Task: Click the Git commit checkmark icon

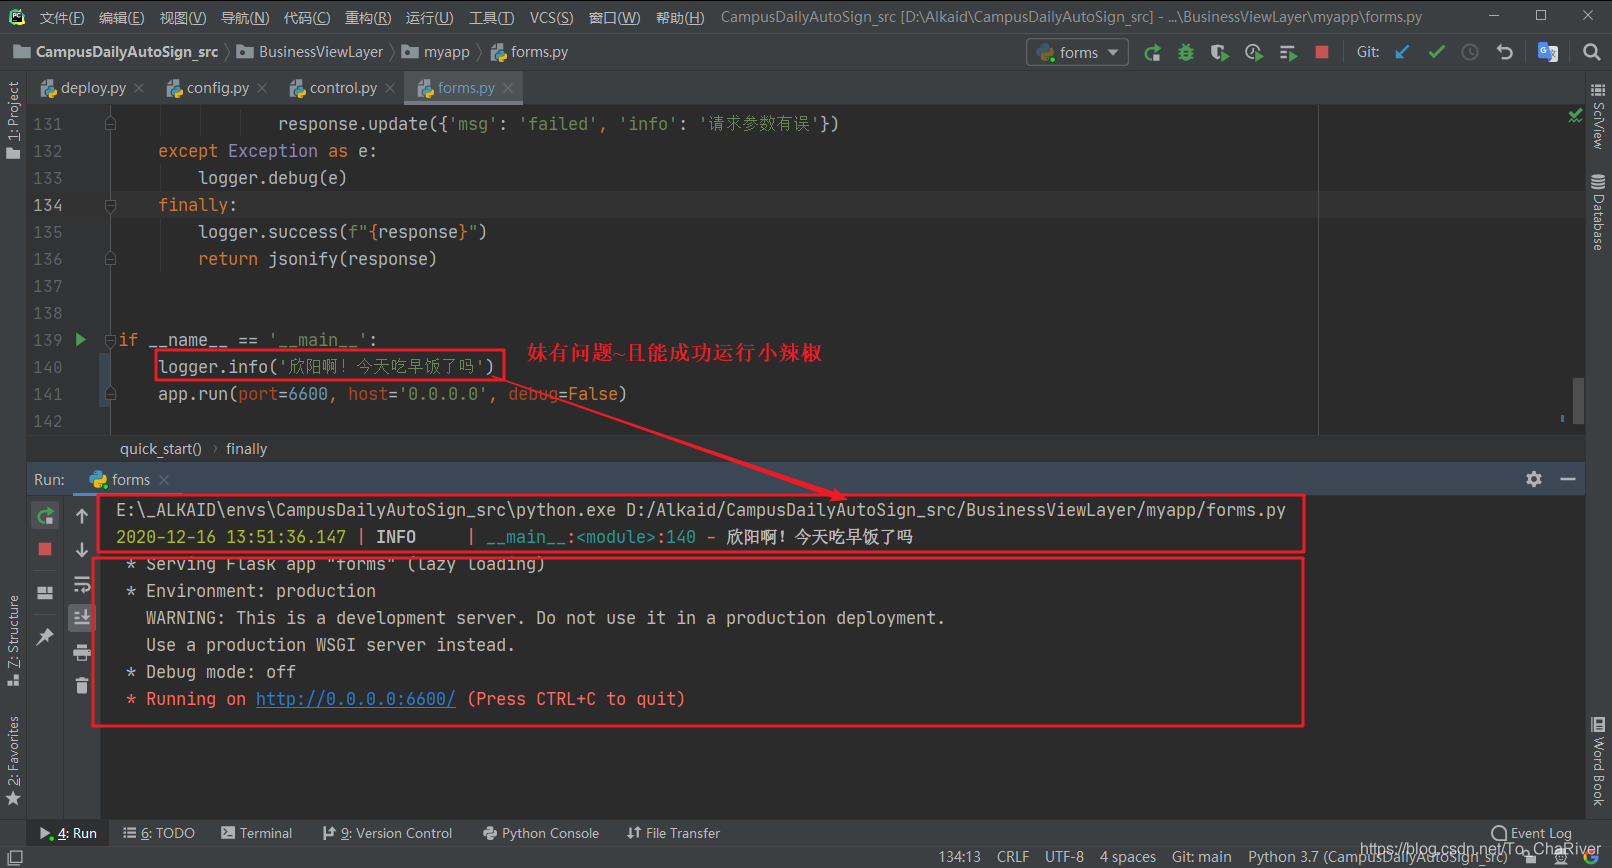Action: pyautogui.click(x=1436, y=52)
